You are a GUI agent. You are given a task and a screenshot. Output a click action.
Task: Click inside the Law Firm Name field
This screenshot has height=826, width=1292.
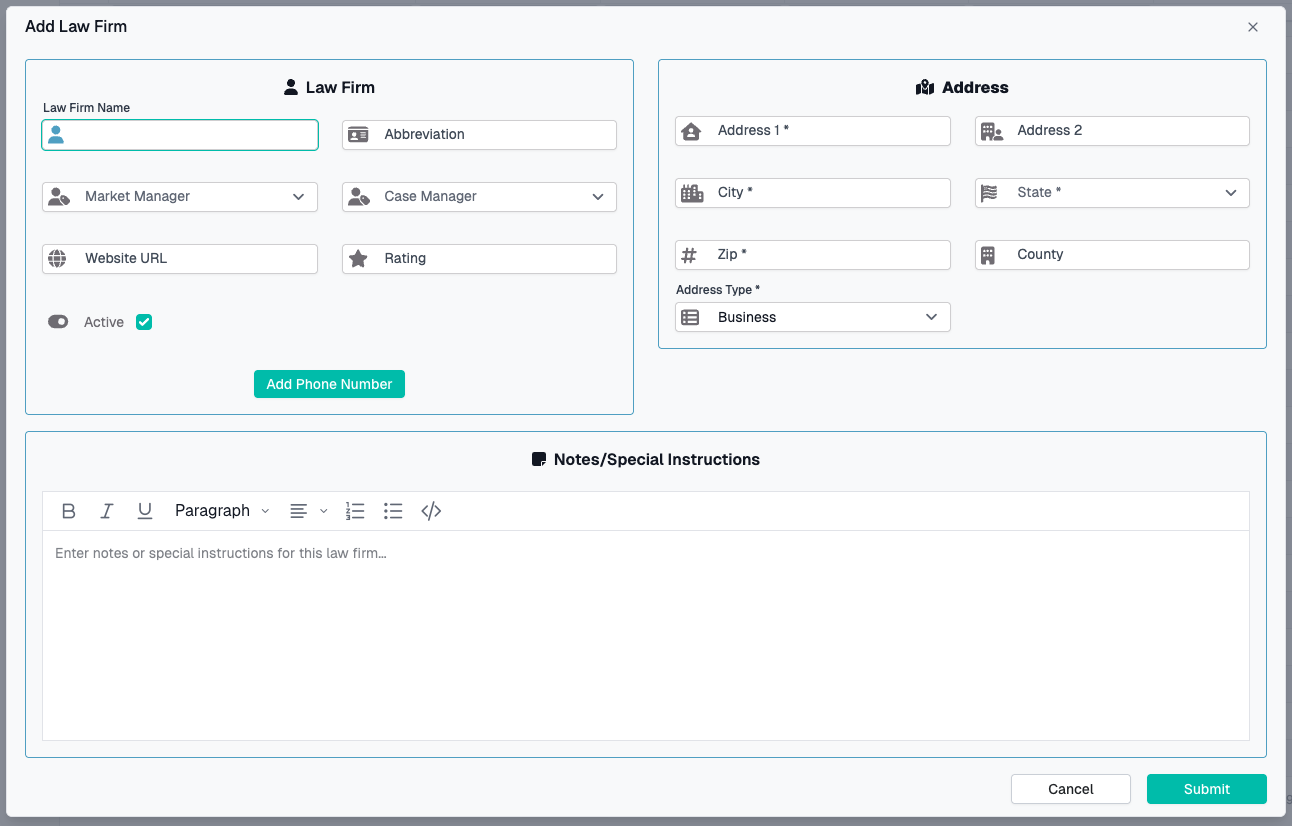(180, 134)
